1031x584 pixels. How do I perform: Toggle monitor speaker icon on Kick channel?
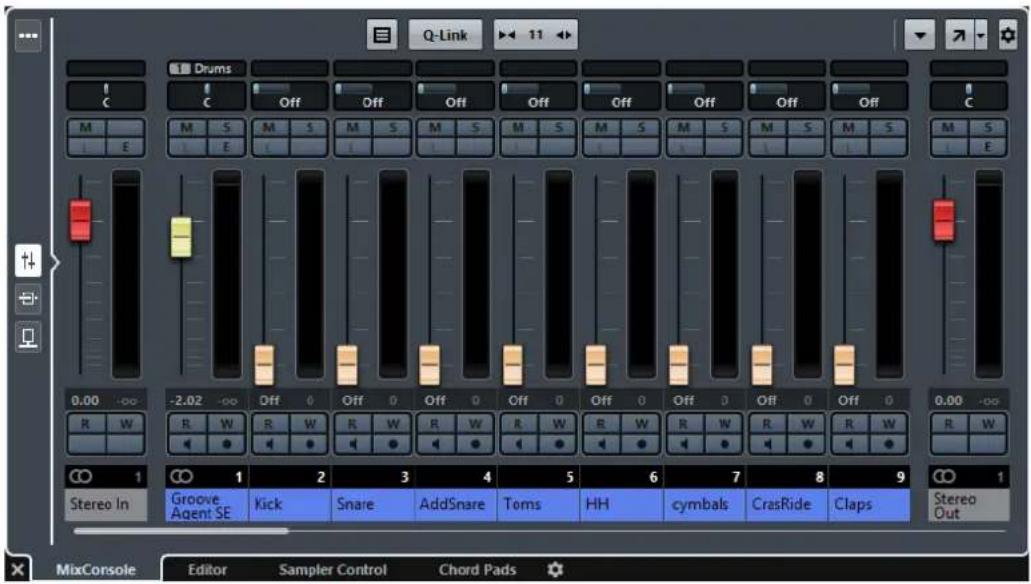click(x=270, y=444)
